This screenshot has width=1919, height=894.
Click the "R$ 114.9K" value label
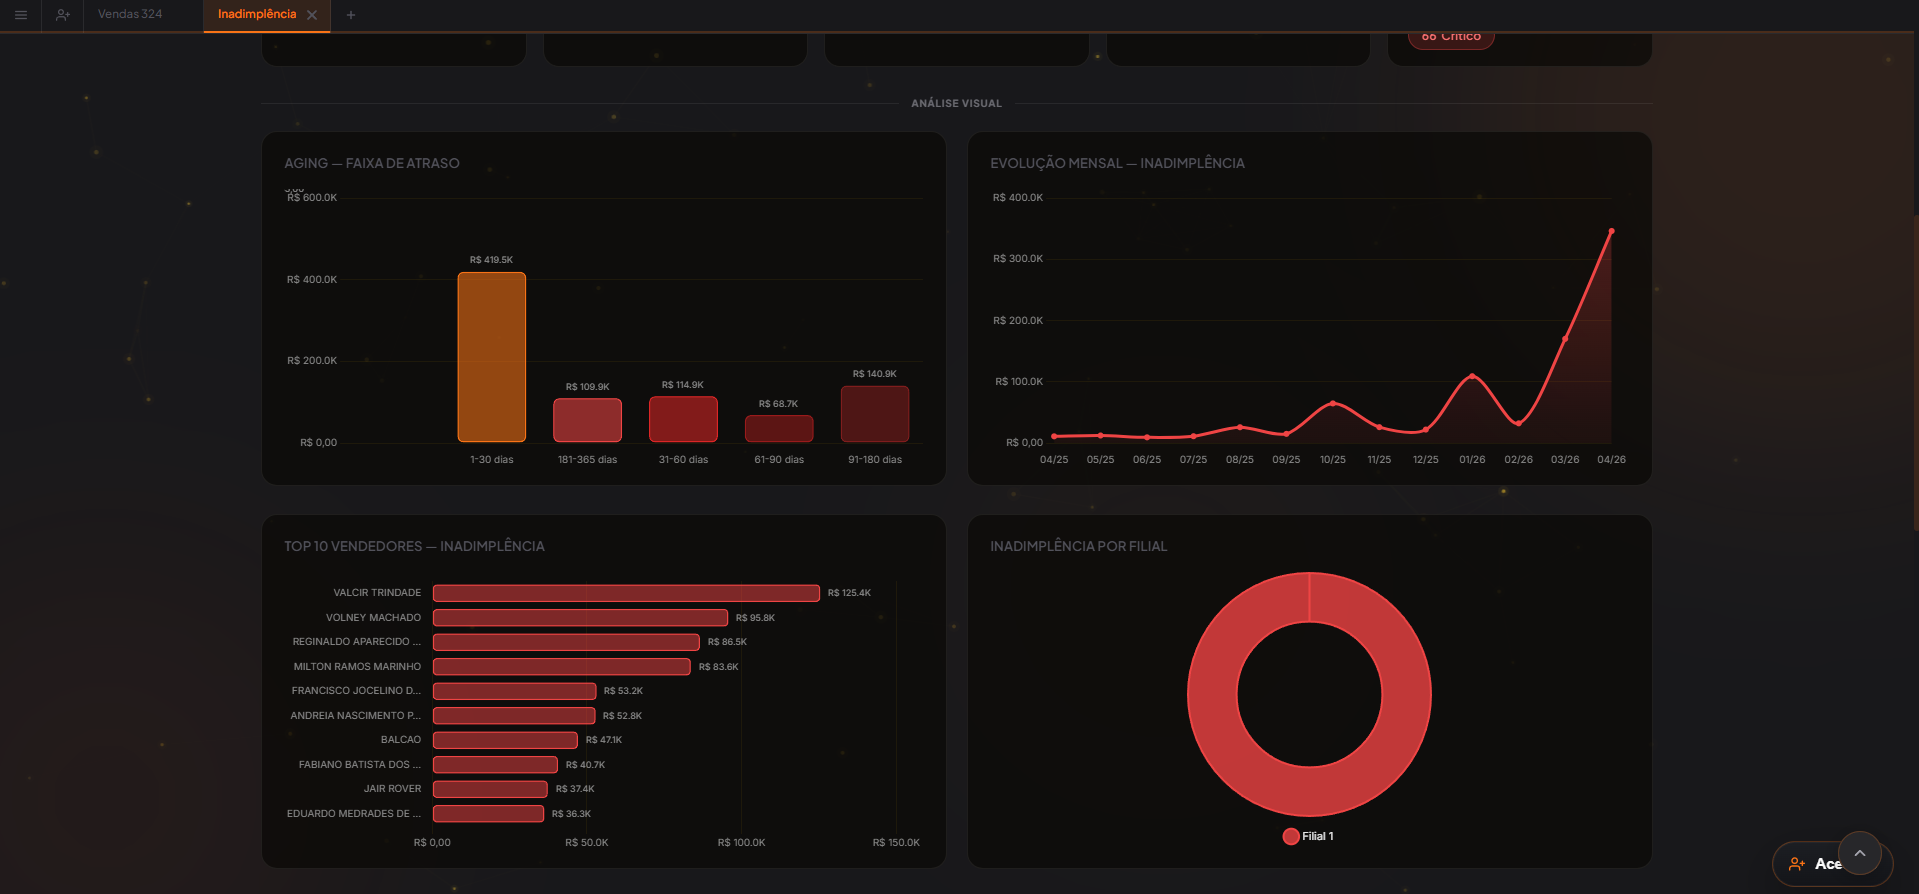tap(683, 385)
